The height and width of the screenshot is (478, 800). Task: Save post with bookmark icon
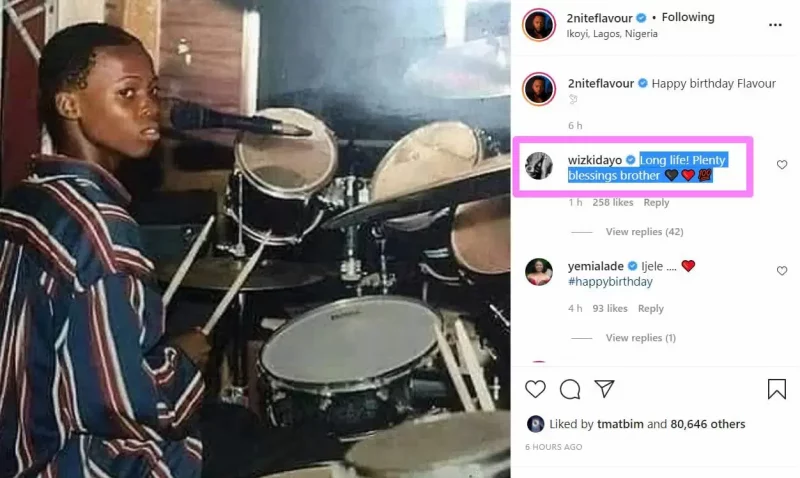pos(777,389)
